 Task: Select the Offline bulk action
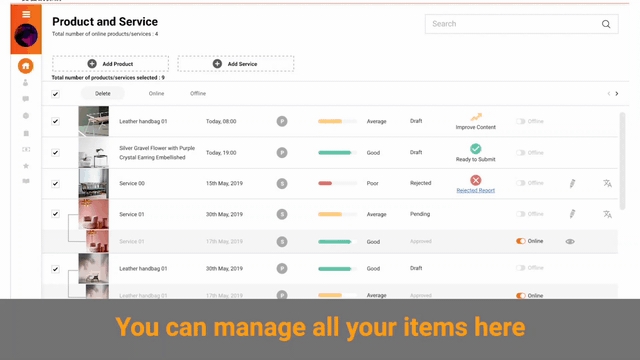point(198,93)
